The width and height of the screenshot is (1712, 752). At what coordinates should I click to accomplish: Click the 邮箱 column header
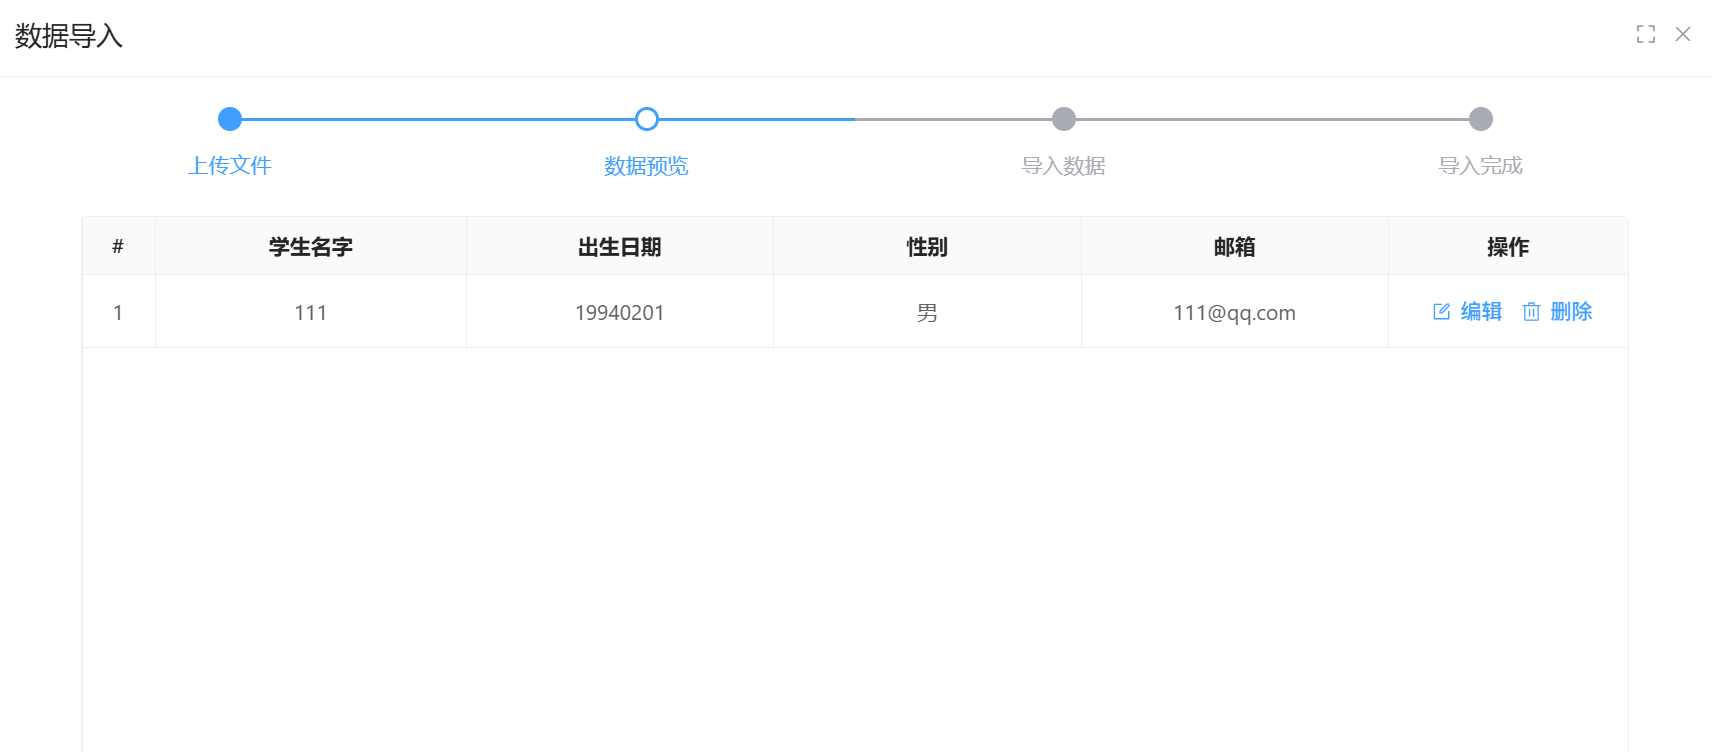1234,247
